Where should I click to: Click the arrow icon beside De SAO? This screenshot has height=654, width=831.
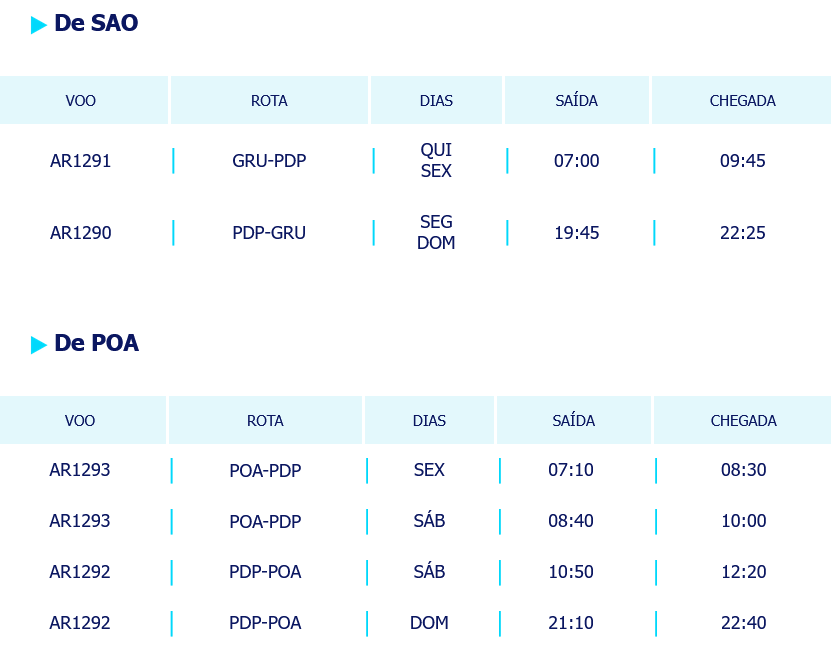(x=39, y=25)
